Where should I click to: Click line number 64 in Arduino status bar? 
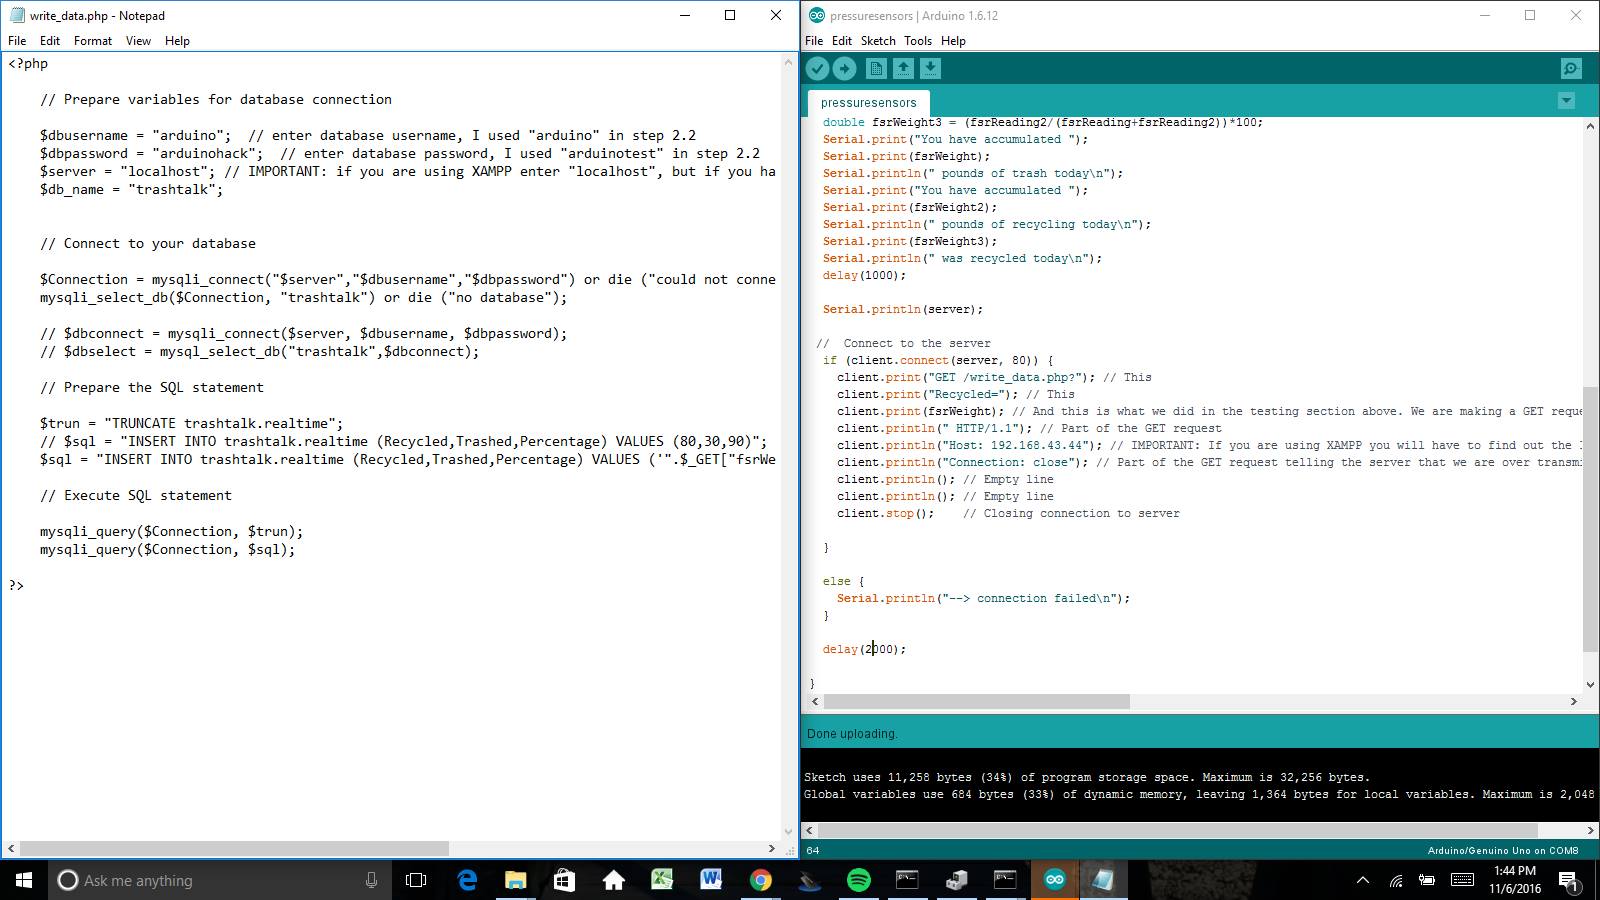pyautogui.click(x=812, y=851)
